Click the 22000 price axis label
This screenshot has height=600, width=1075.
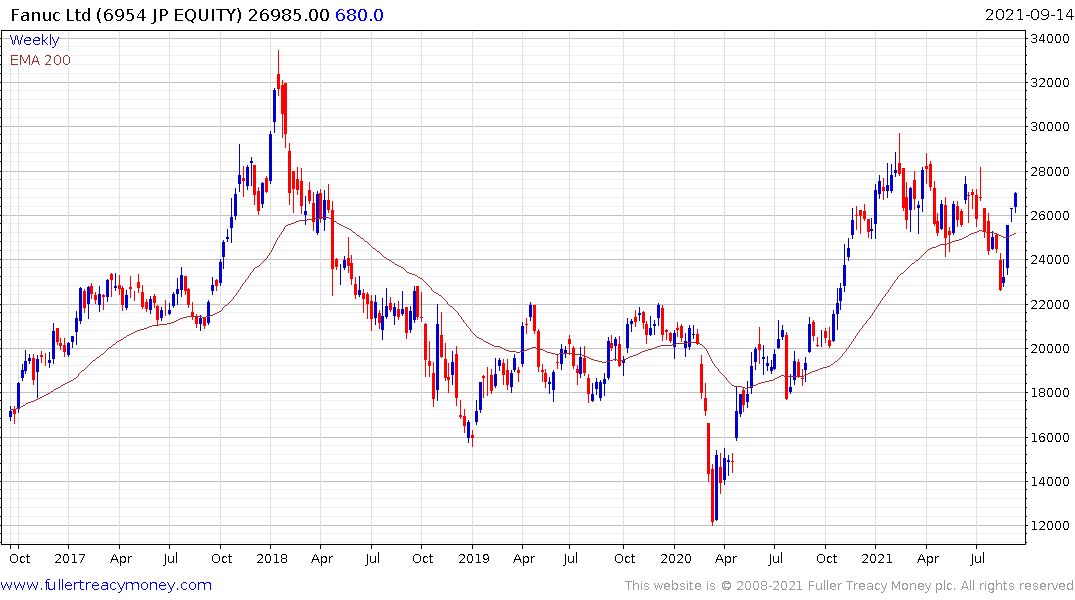(1049, 304)
